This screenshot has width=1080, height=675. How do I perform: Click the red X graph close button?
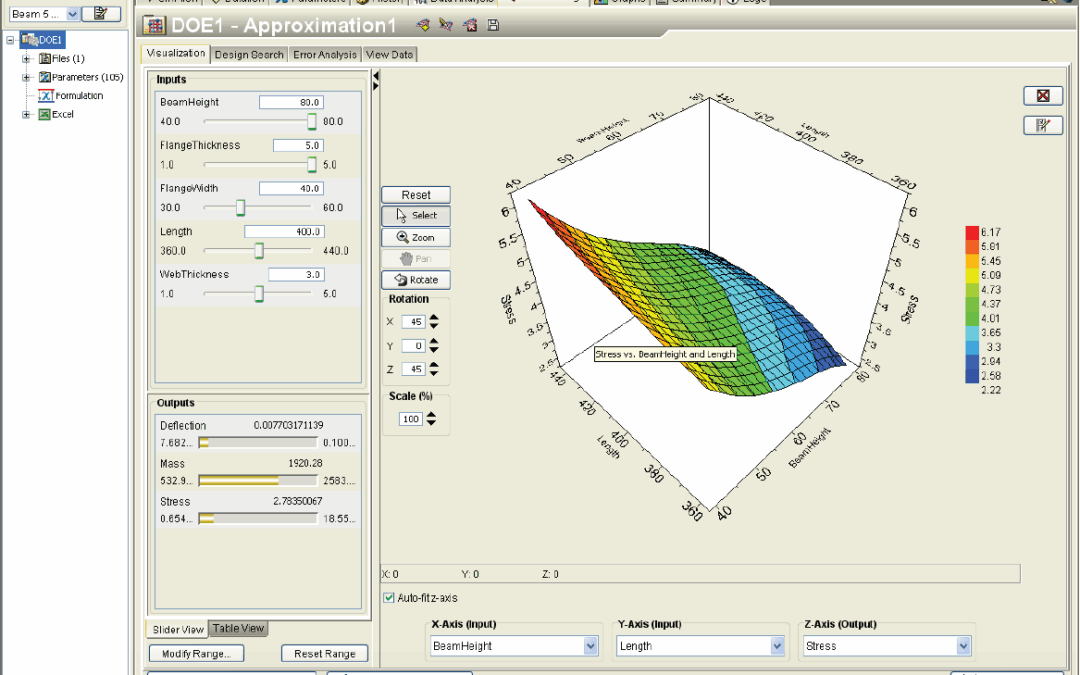click(x=1043, y=96)
